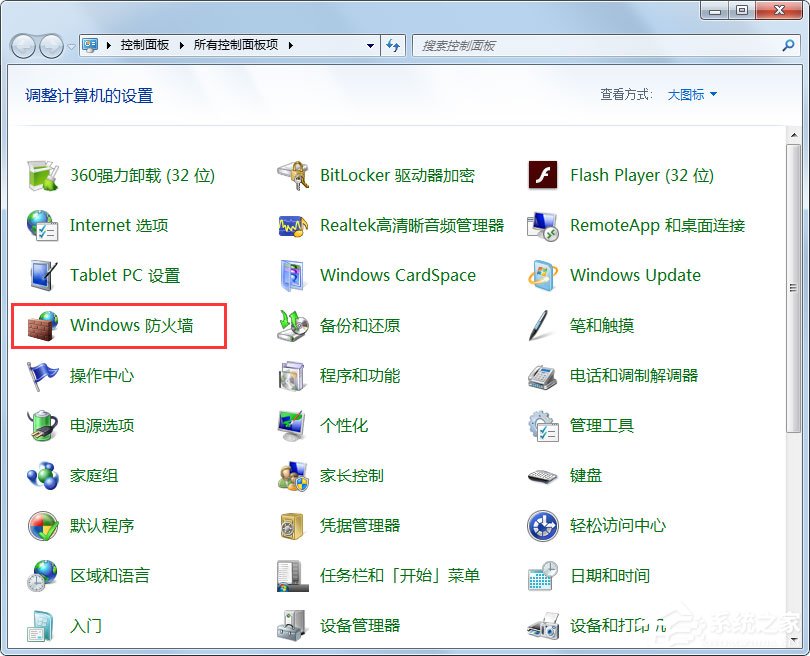810x656 pixels.
Task: Click inside the 搜索控制面板 search box
Action: [600, 45]
